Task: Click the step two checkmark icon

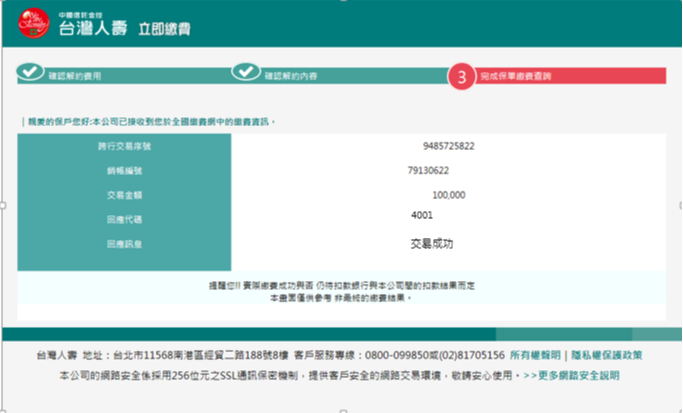Action: [246, 71]
